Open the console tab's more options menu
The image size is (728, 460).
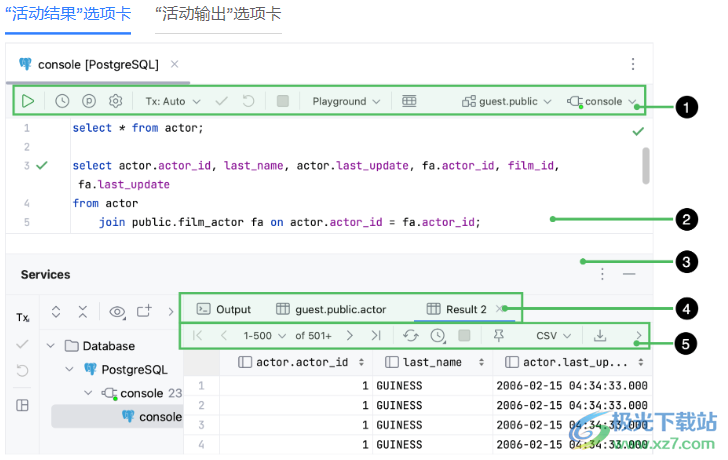pos(633,64)
